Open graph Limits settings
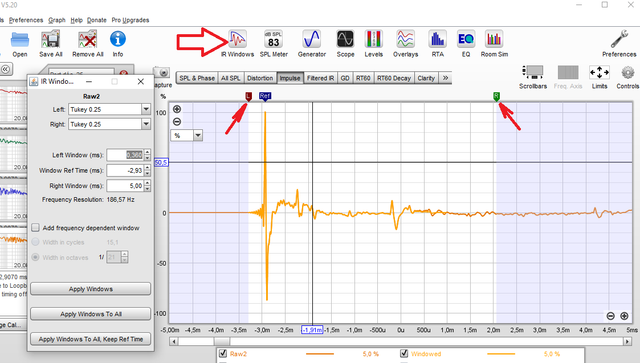The image size is (640, 363). (599, 77)
